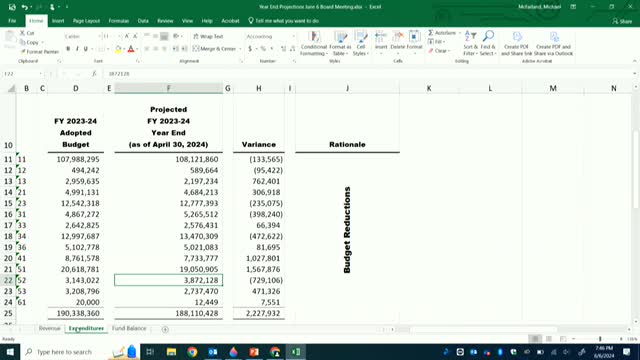640x360 pixels.
Task: Apply the red font color
Action: (x=131, y=49)
